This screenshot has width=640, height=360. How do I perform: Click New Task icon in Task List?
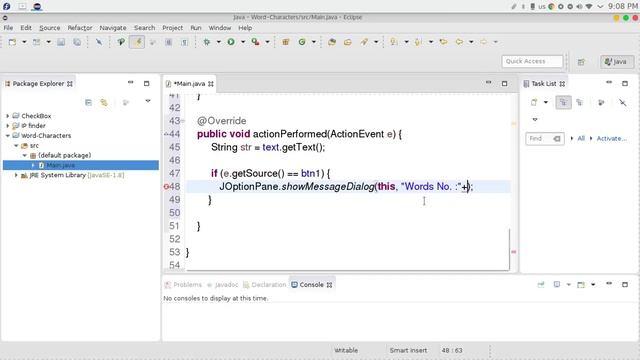534,102
